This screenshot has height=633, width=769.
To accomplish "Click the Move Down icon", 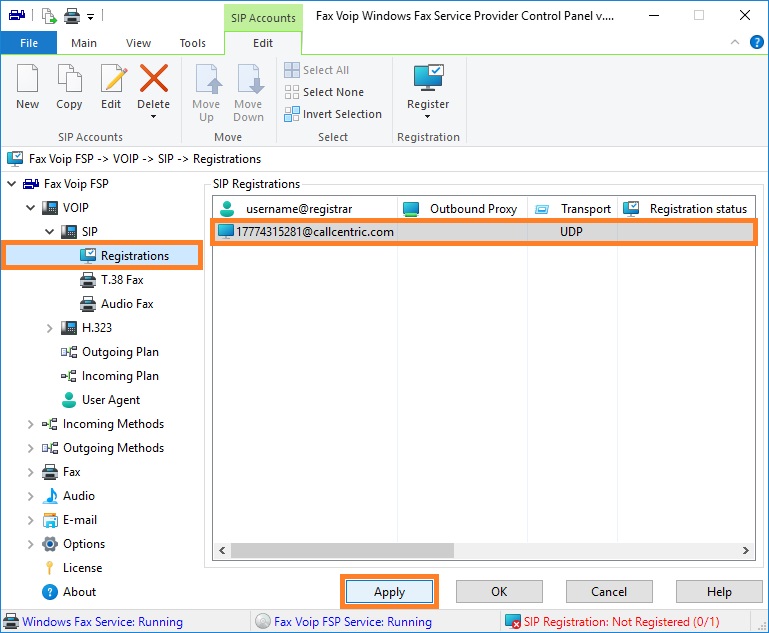I will coord(250,79).
